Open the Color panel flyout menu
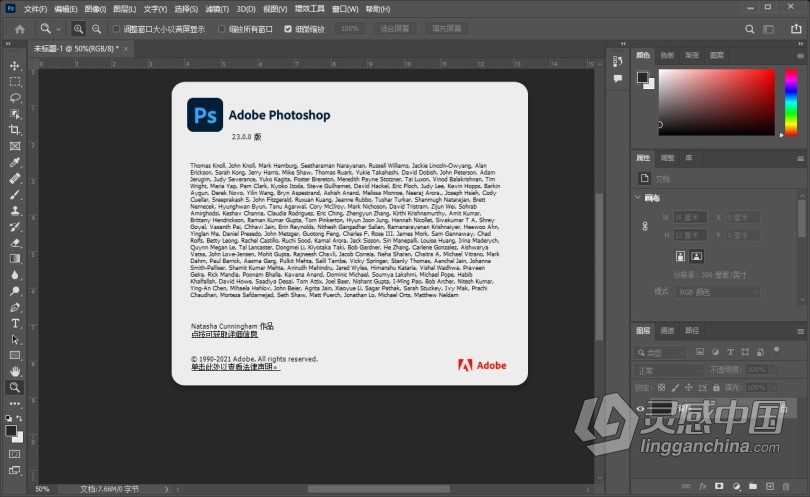Screen dimensions: 810x497 (x=800, y=55)
